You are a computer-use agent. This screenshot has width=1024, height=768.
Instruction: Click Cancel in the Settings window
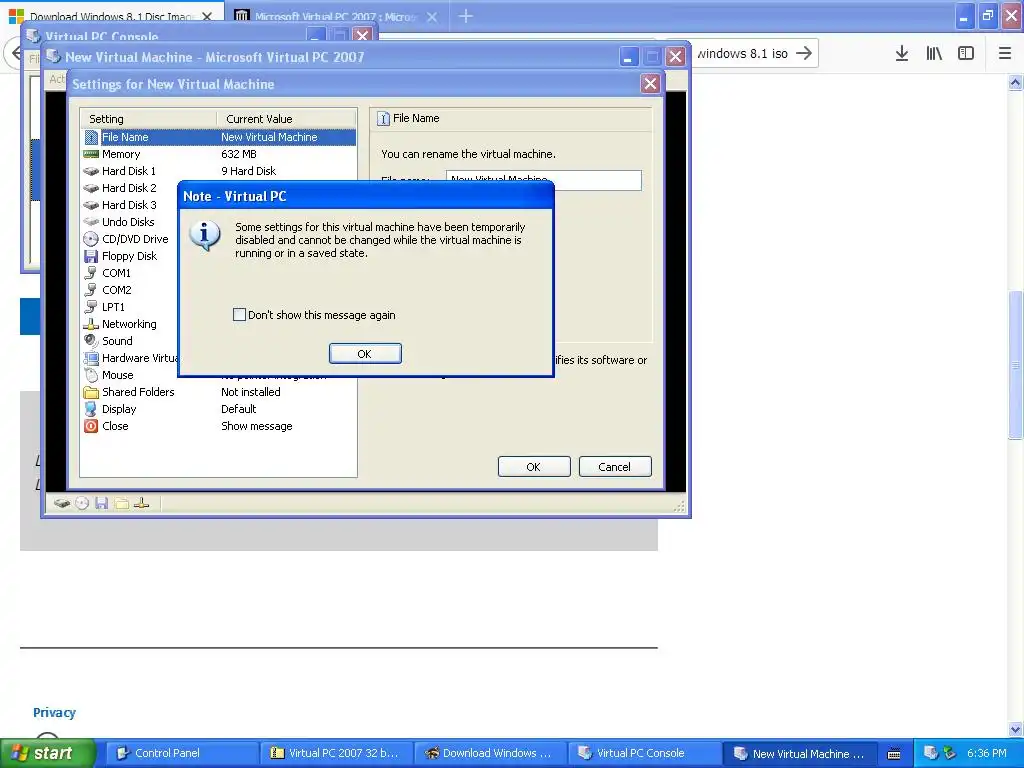click(x=615, y=466)
